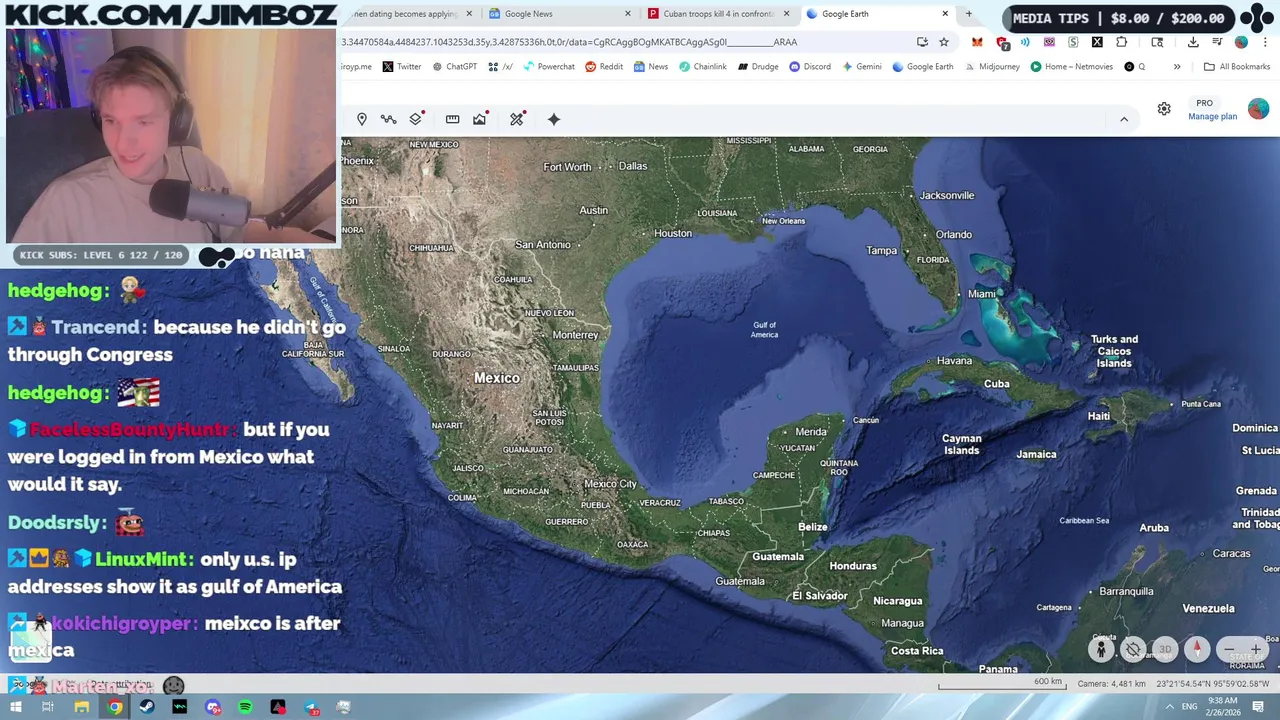Expand the hidden bookmarks overflow chevron
This screenshot has height=720, width=1280.
tap(1177, 67)
